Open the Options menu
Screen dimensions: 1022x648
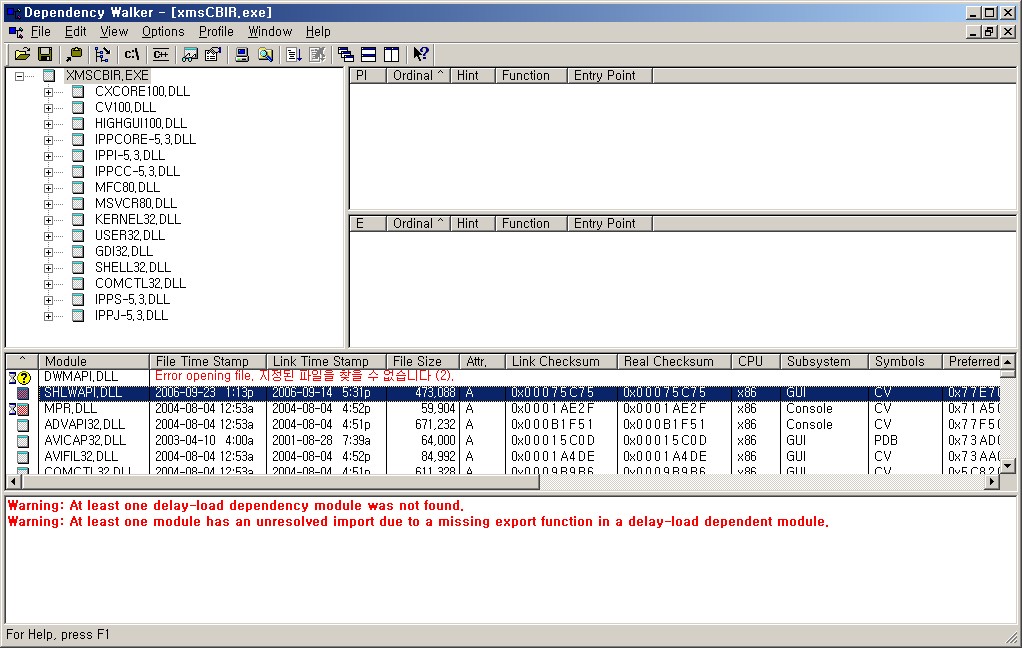163,31
